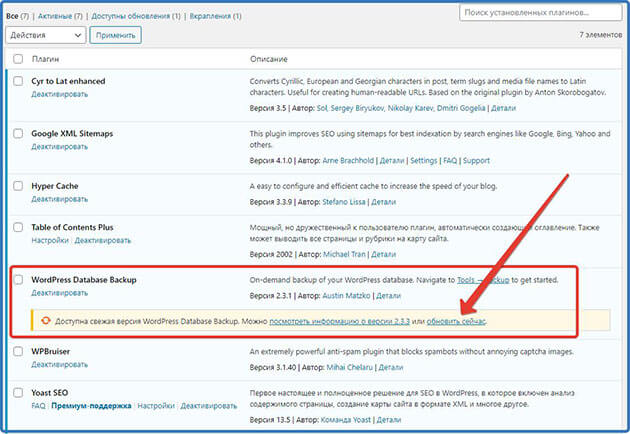Screen dimensions: 630x434
Task: Check the Hyper Cache plugin checkbox
Action: point(18,186)
